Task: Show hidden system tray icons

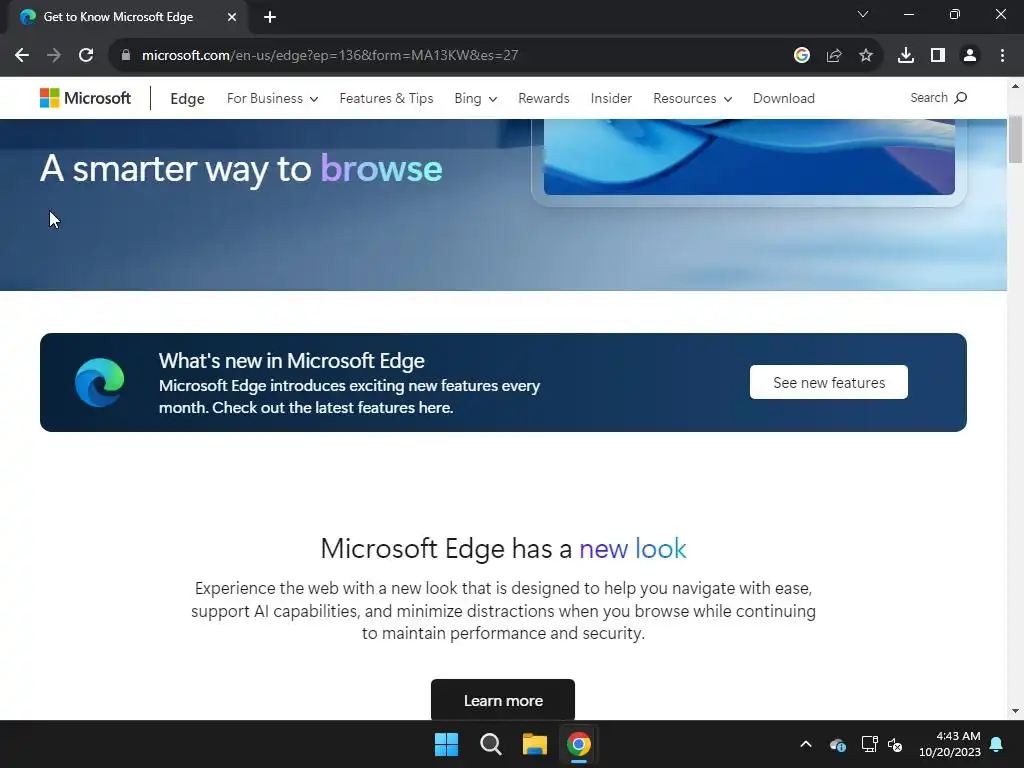Action: click(x=806, y=744)
